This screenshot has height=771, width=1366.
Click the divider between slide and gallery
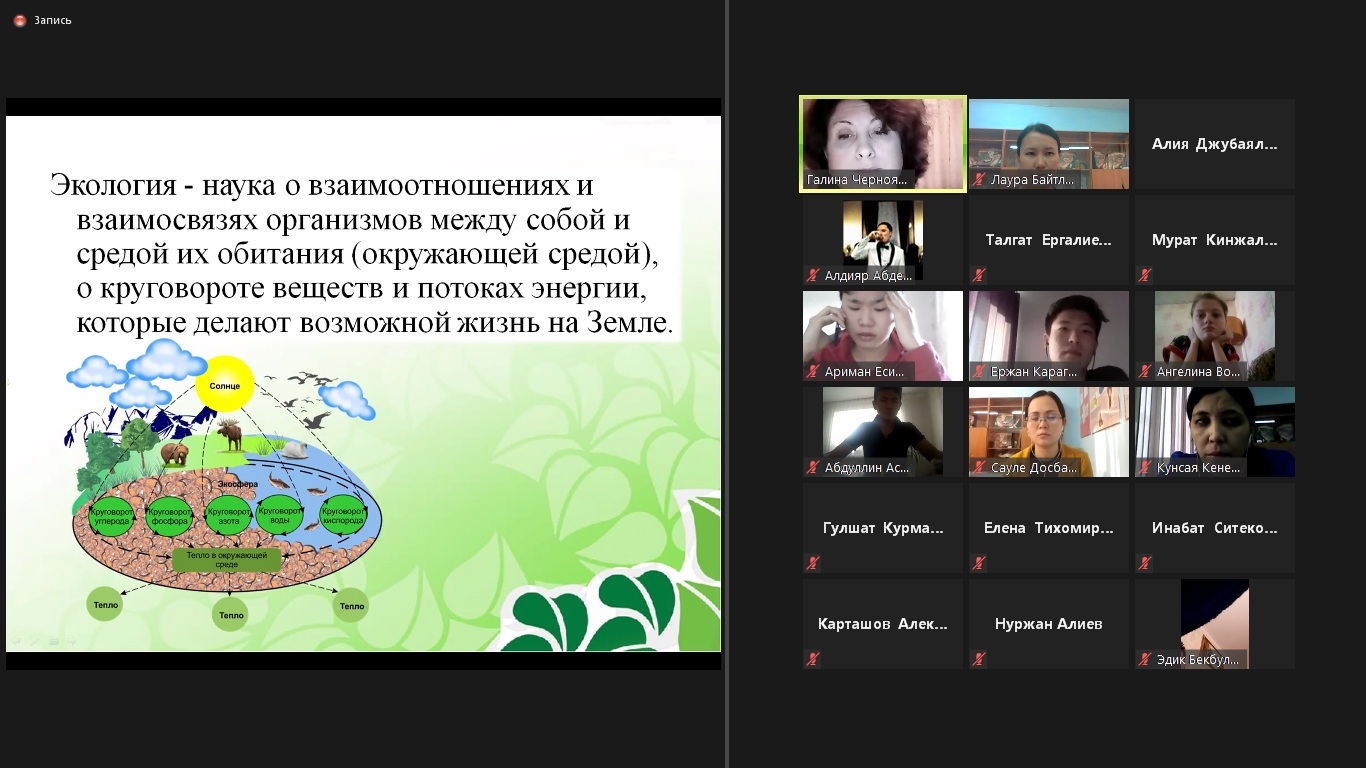(727, 385)
